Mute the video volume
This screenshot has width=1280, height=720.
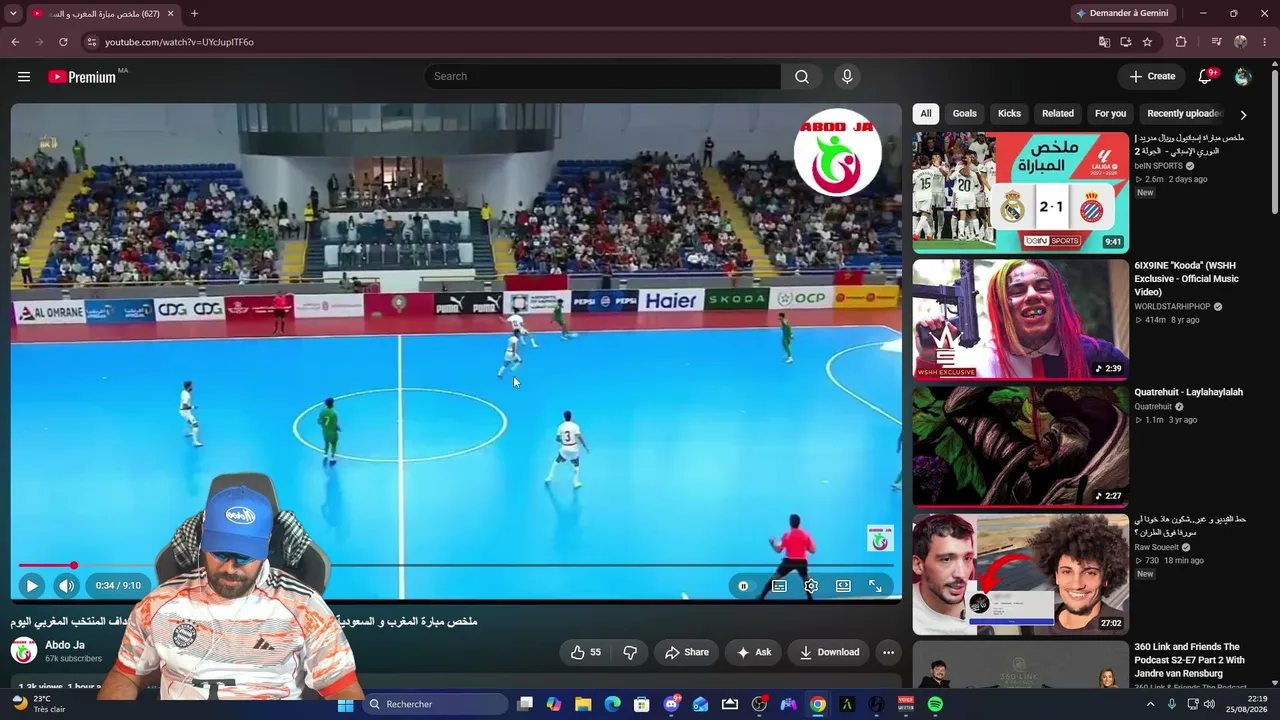[x=66, y=586]
